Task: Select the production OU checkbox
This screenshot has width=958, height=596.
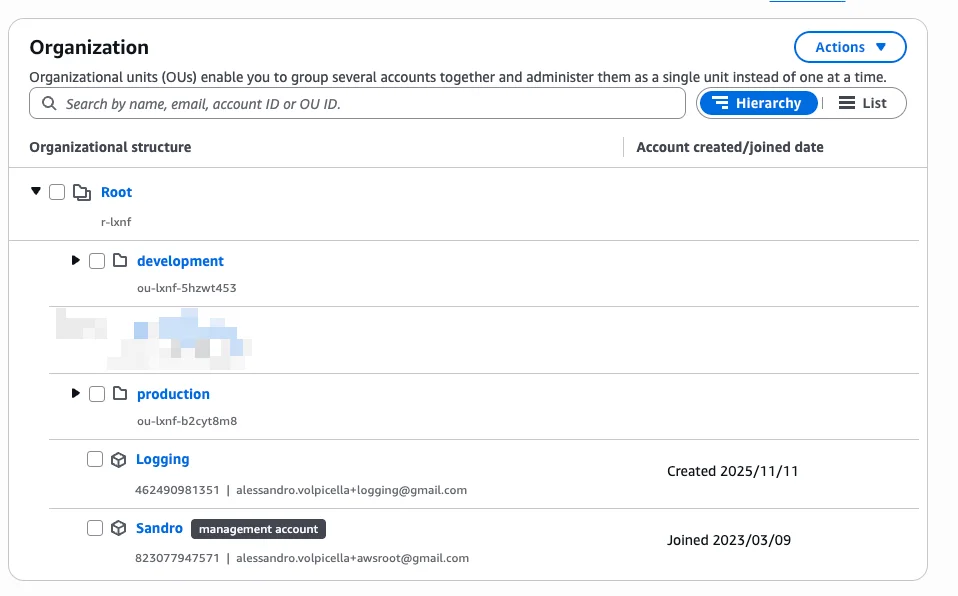Action: point(97,394)
